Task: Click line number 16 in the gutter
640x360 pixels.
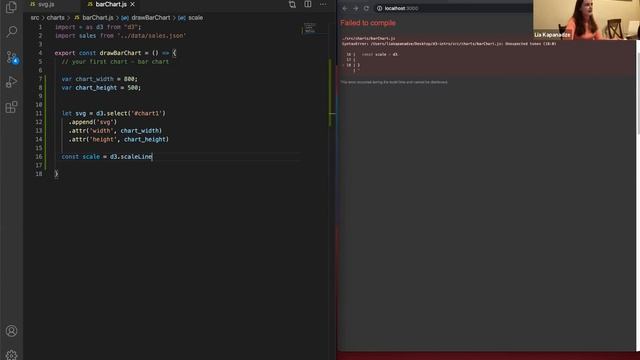Action: [39, 157]
